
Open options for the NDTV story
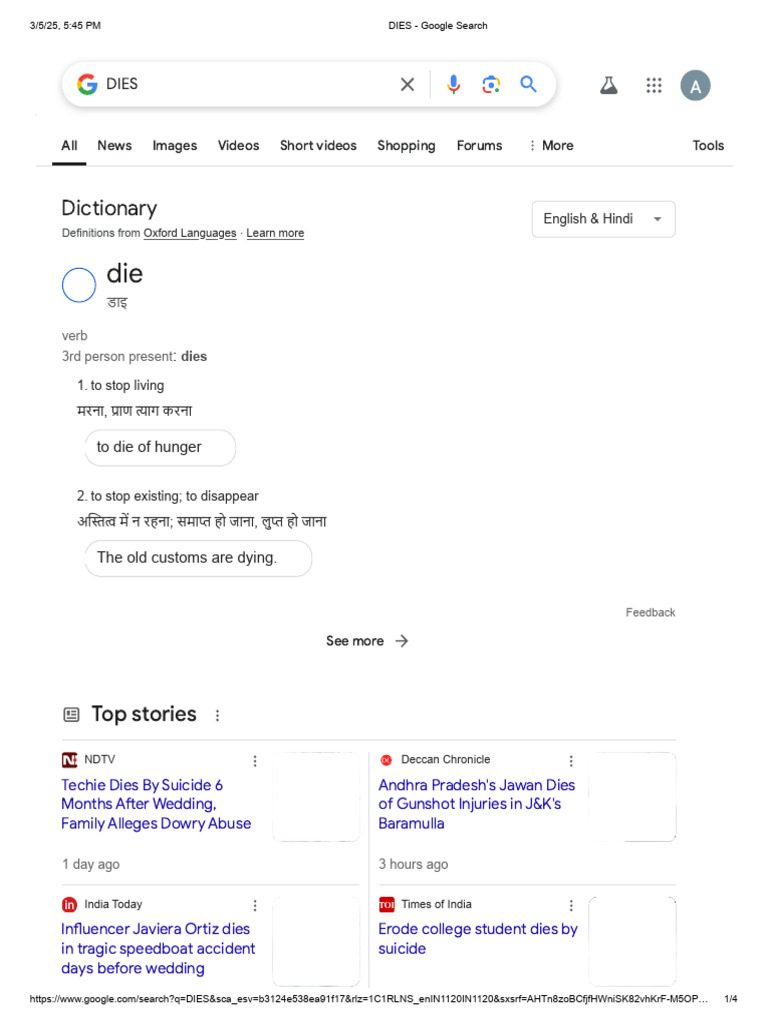click(x=255, y=761)
